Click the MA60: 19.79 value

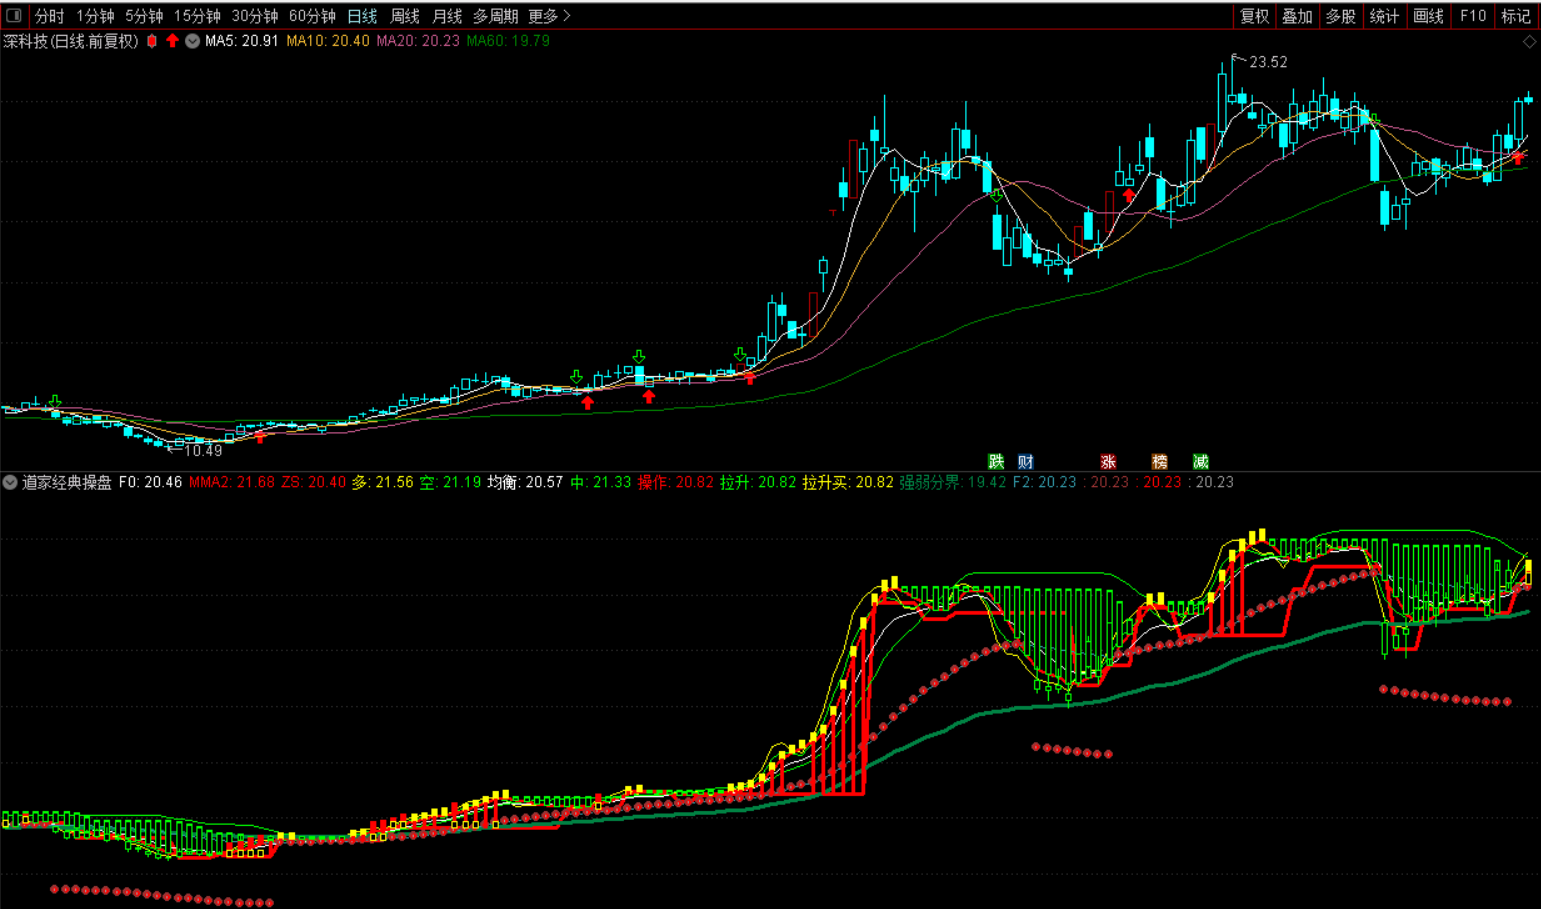508,41
